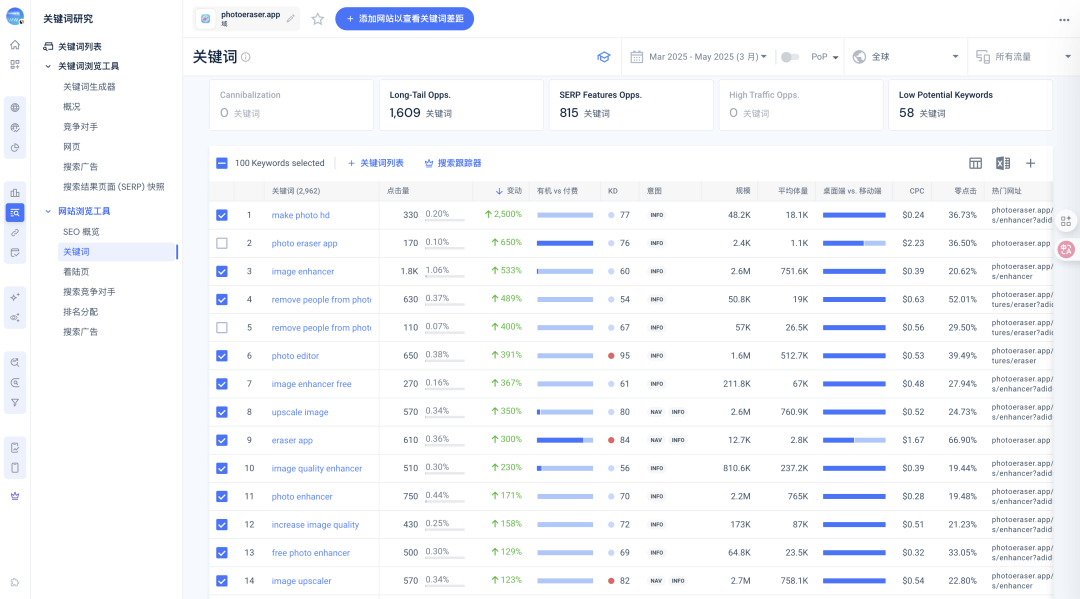Star photoeraser.app as a favorite
1080x599 pixels.
pyautogui.click(x=318, y=19)
